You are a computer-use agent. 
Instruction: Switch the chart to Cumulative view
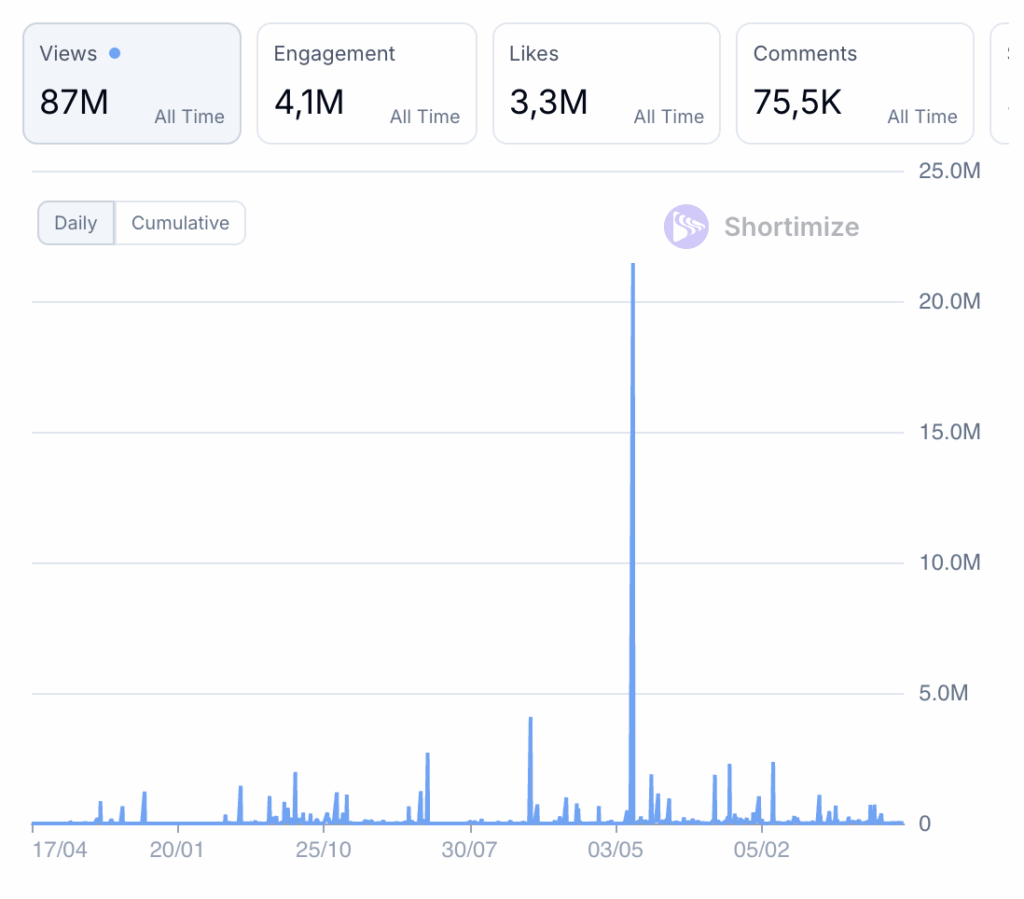(180, 223)
